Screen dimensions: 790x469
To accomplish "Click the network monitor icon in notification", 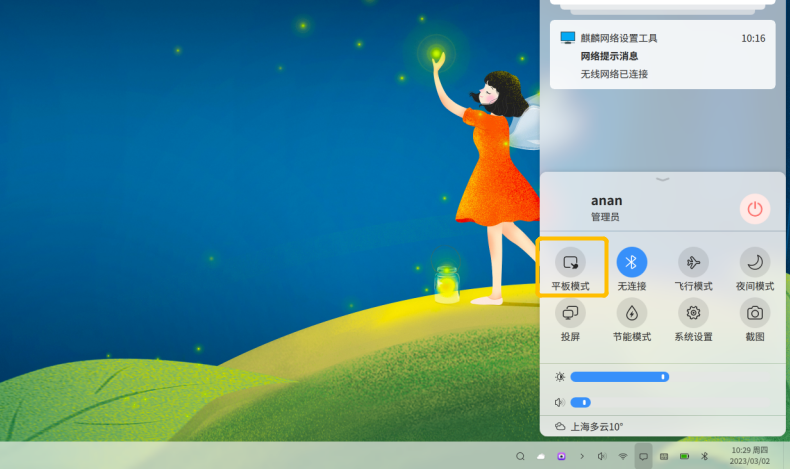I will [568, 38].
